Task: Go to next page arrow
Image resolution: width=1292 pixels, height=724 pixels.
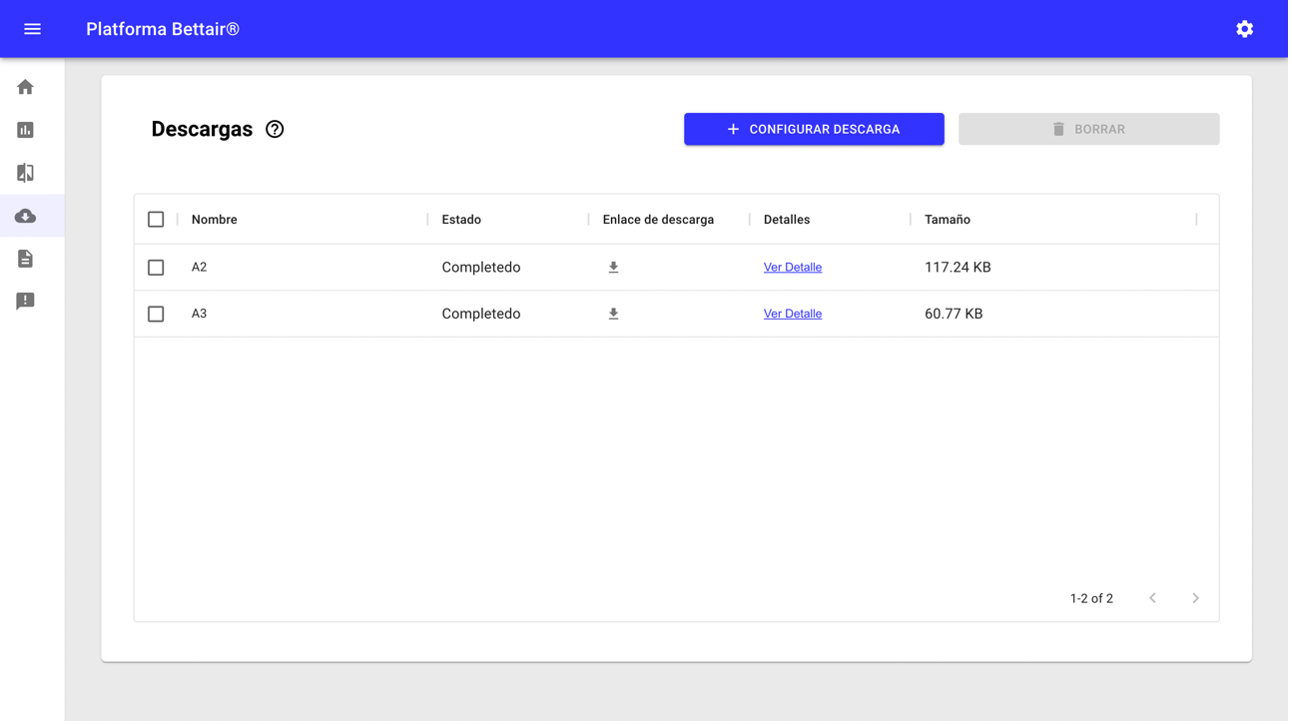Action: click(x=1195, y=598)
